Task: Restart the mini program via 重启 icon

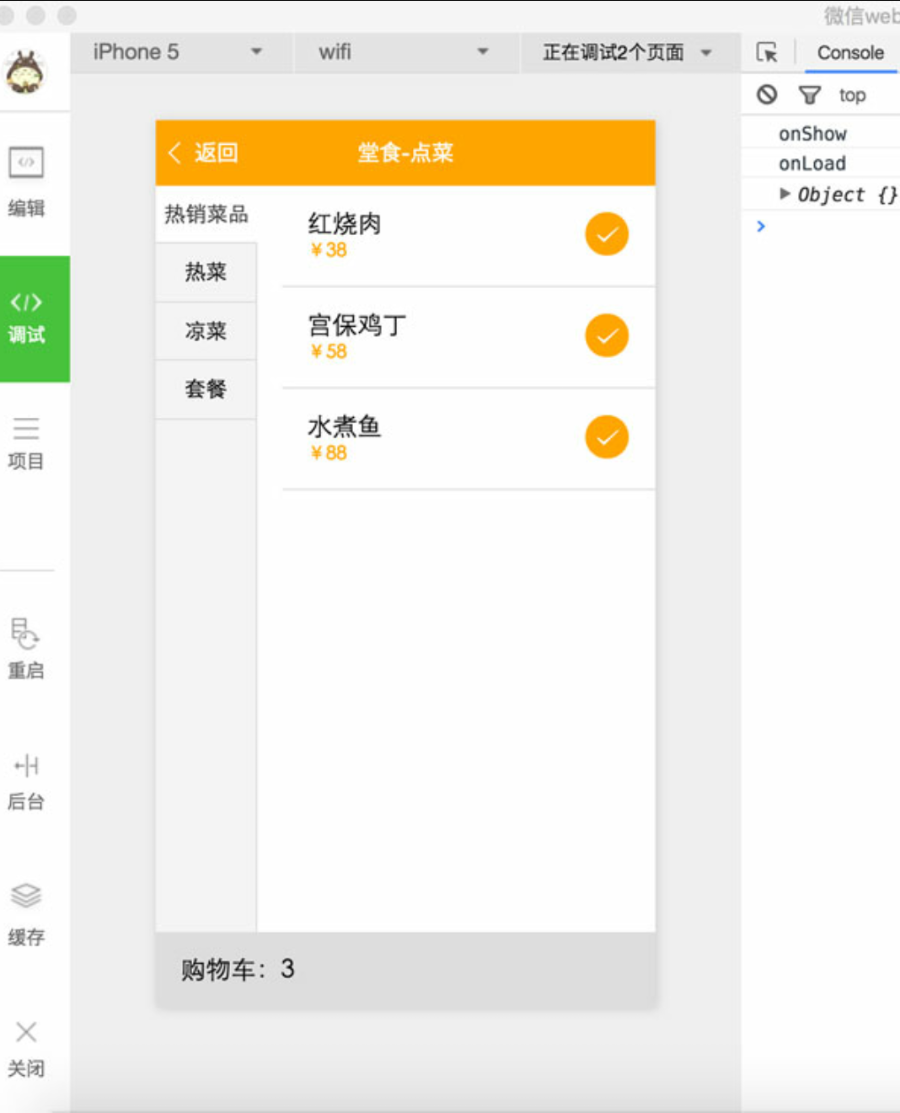Action: pos(27,650)
